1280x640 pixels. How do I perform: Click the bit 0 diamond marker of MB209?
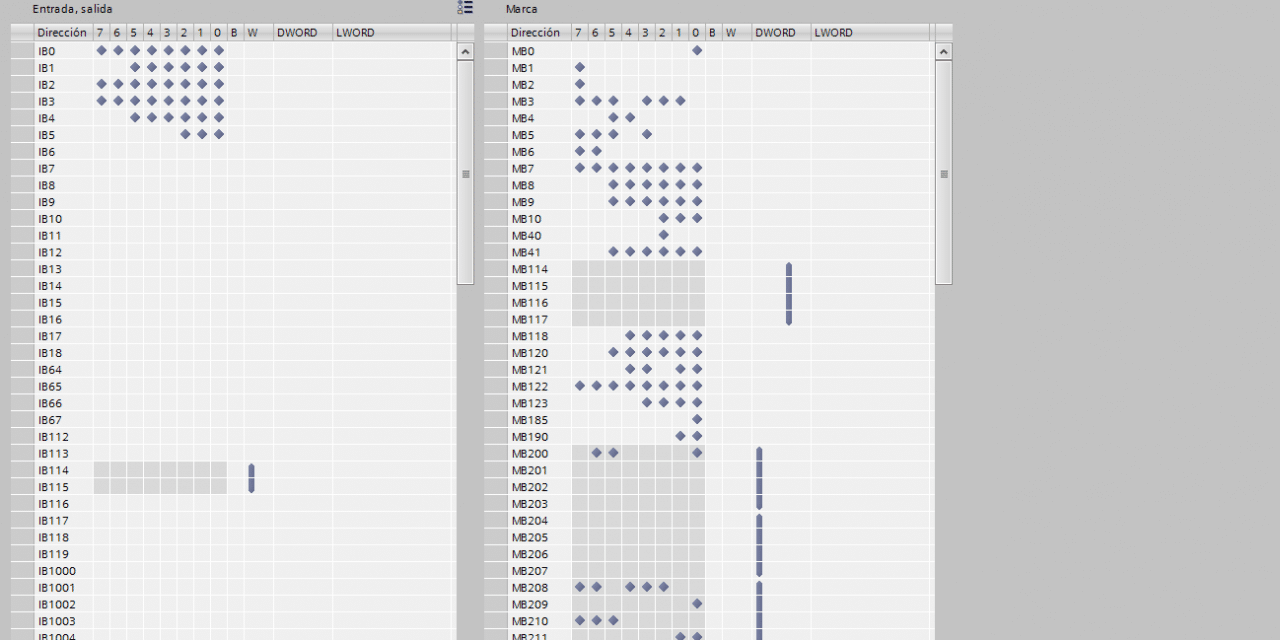point(697,604)
